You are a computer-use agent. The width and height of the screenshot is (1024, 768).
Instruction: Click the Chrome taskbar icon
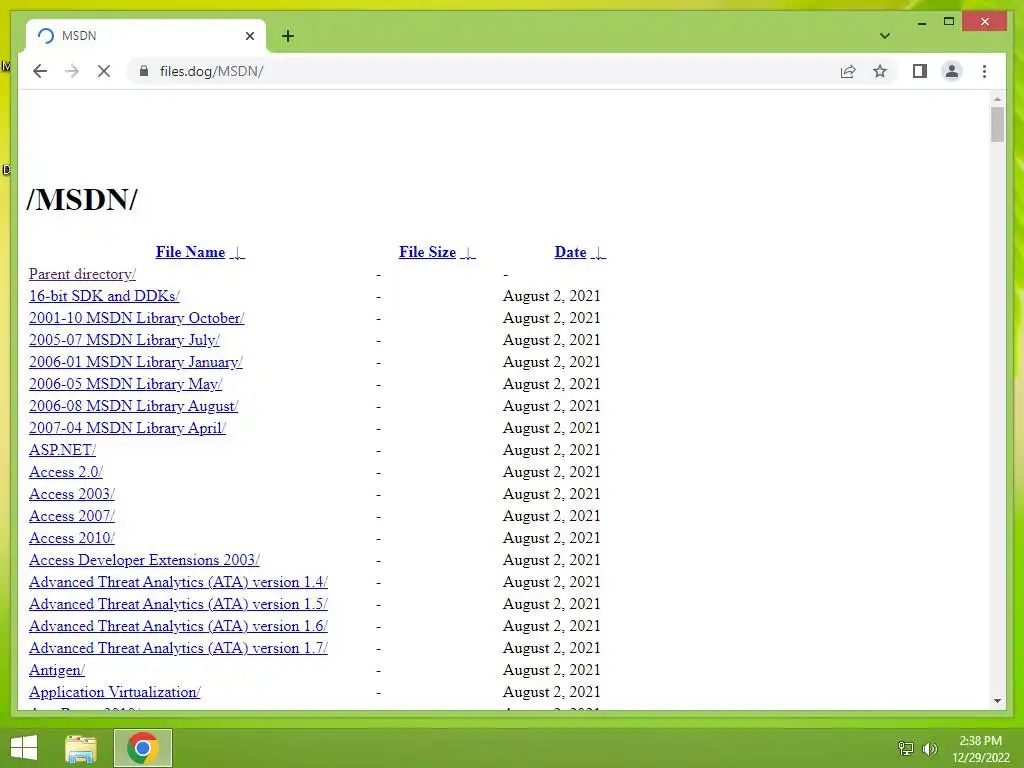pos(142,748)
